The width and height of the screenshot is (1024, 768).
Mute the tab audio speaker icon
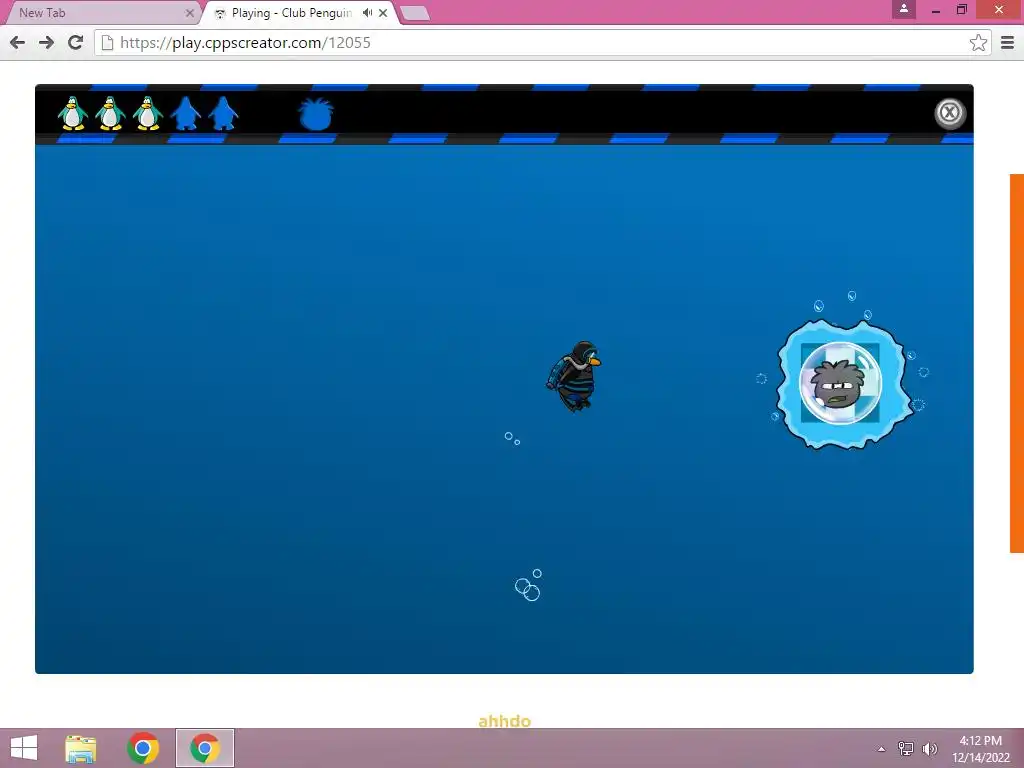pyautogui.click(x=368, y=12)
